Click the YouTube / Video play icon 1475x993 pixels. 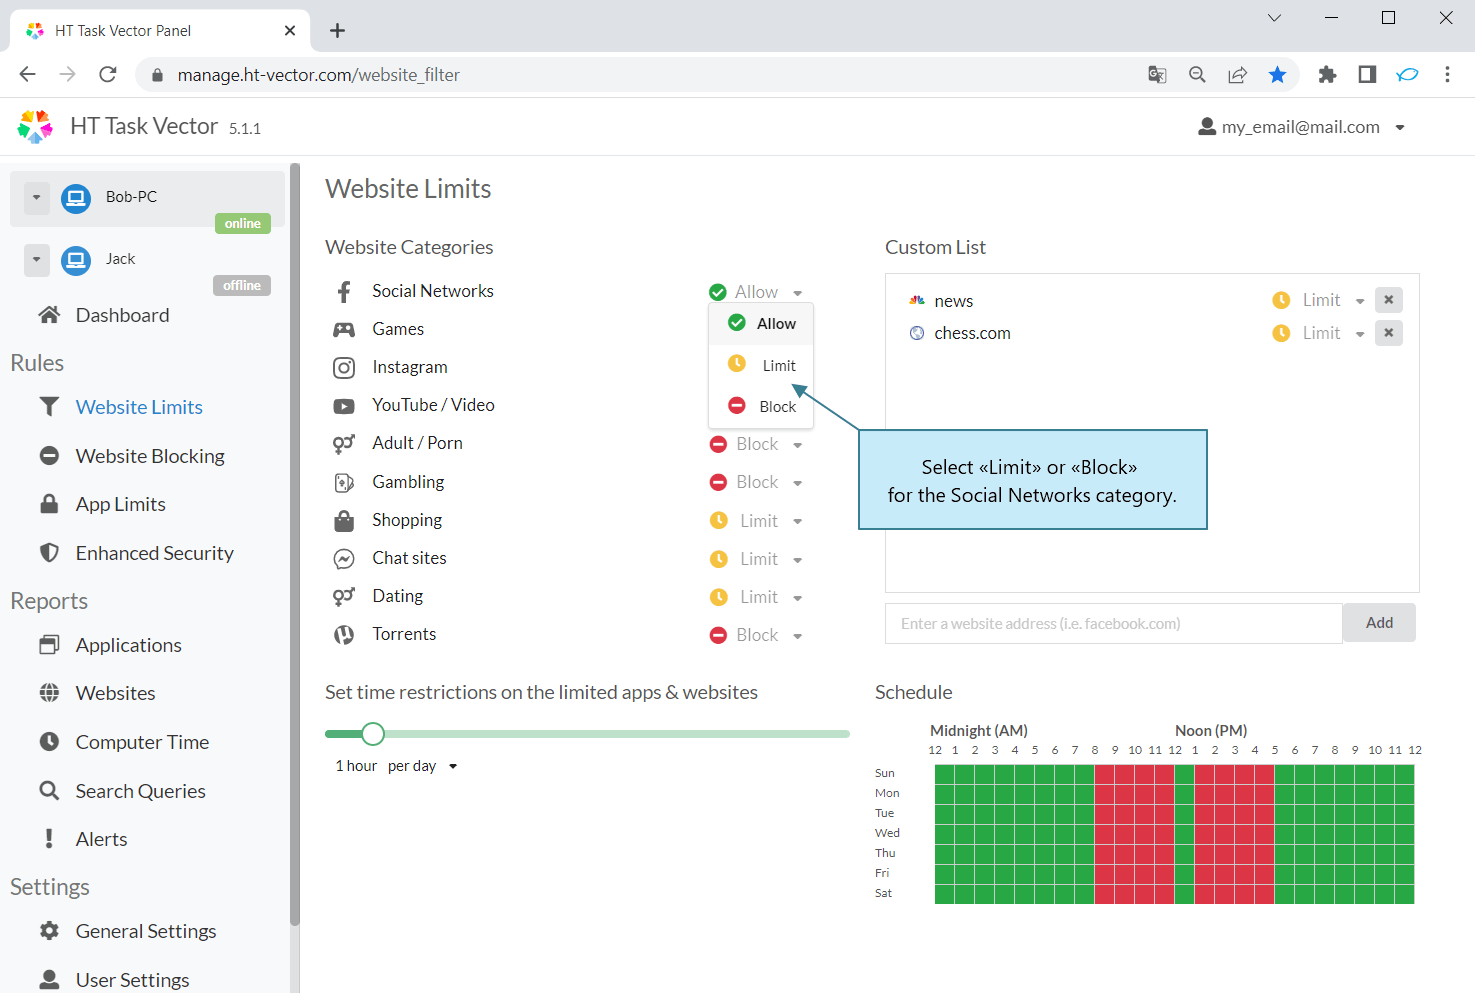click(x=344, y=406)
